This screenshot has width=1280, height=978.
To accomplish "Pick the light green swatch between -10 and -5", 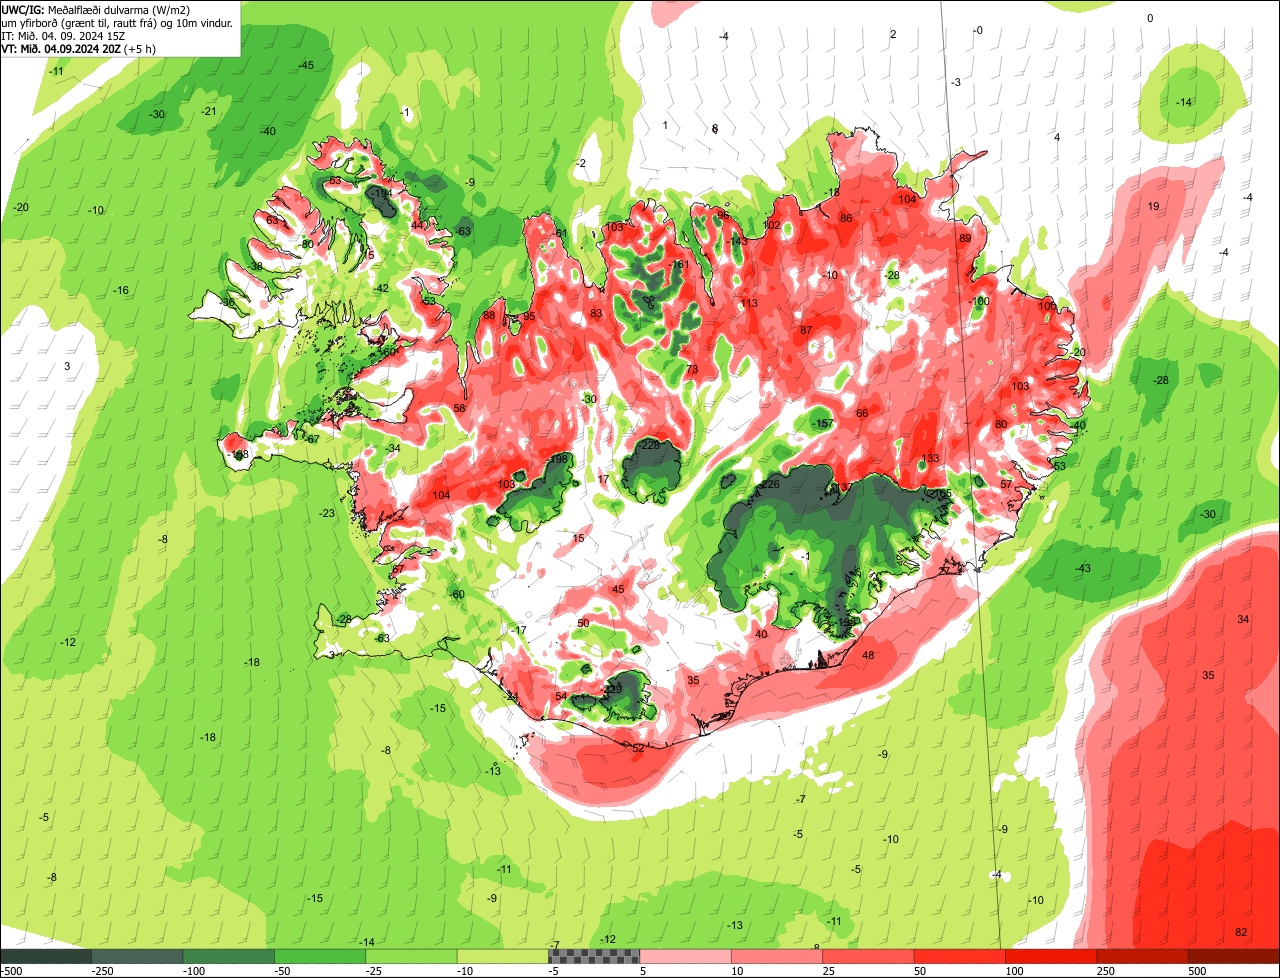I will [502, 956].
